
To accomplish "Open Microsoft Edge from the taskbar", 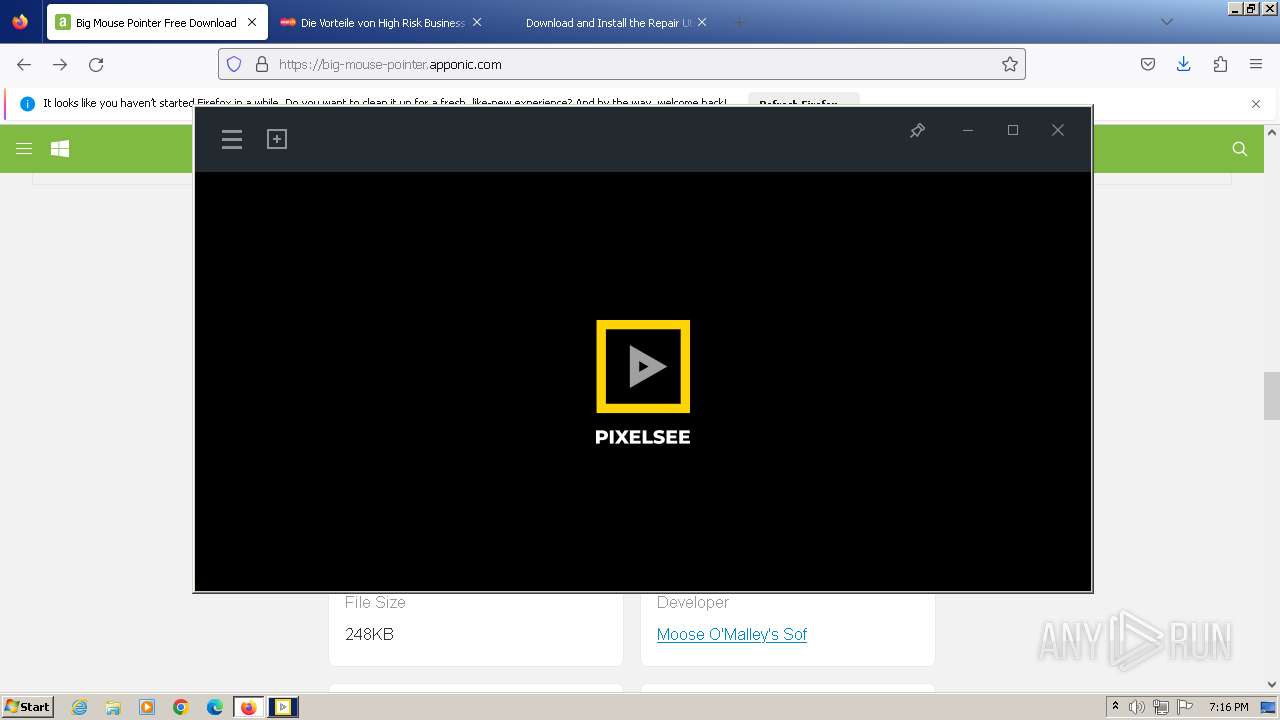I will pos(215,707).
